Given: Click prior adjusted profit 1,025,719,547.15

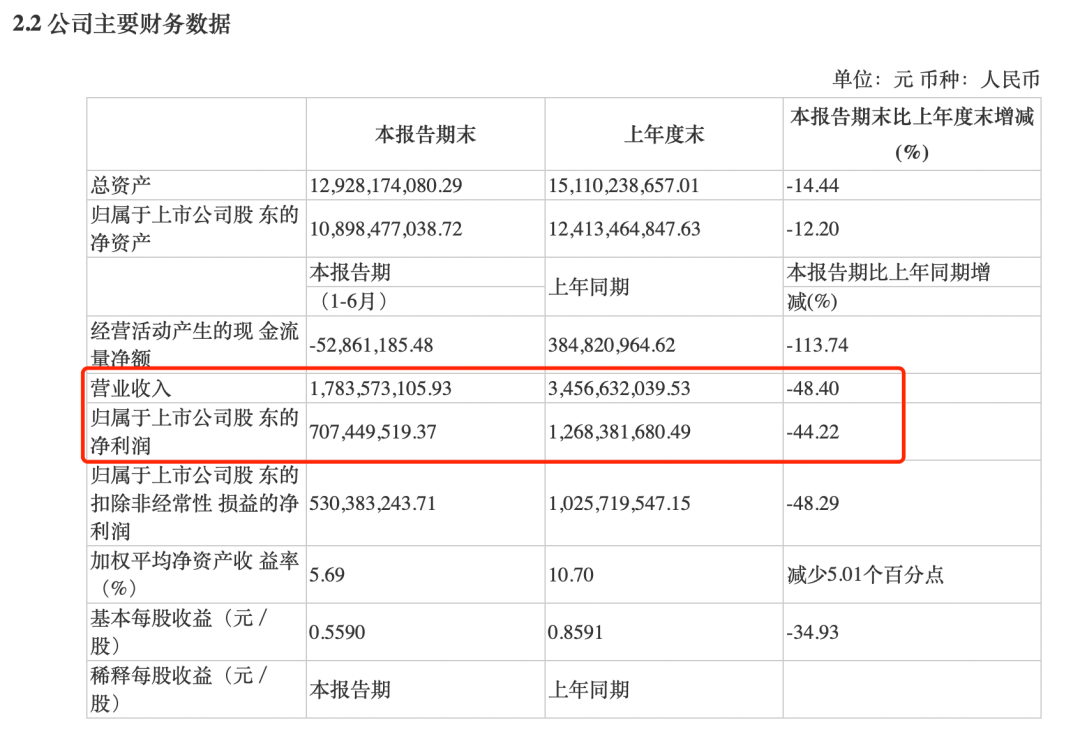Looking at the screenshot, I should coord(619,503).
